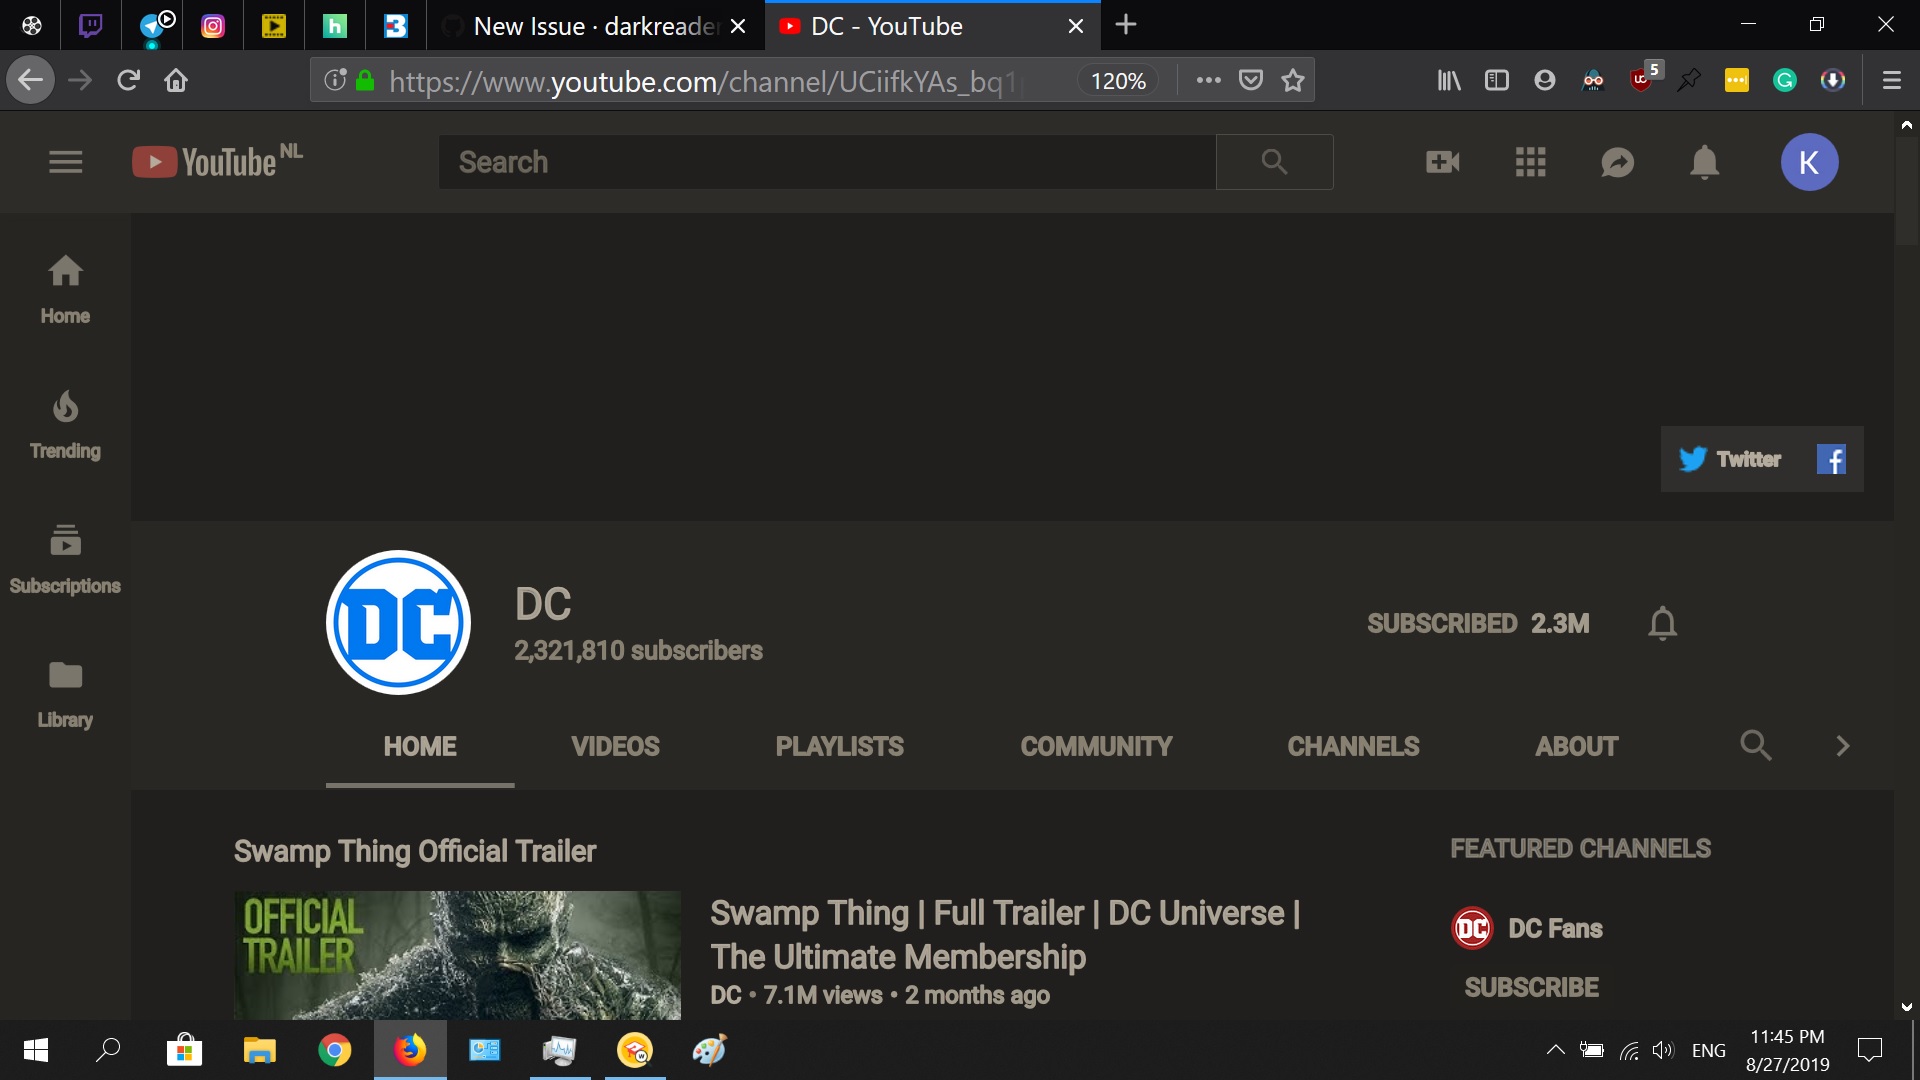Open the YouTube apps grid
1920x1080 pixels.
click(1530, 162)
